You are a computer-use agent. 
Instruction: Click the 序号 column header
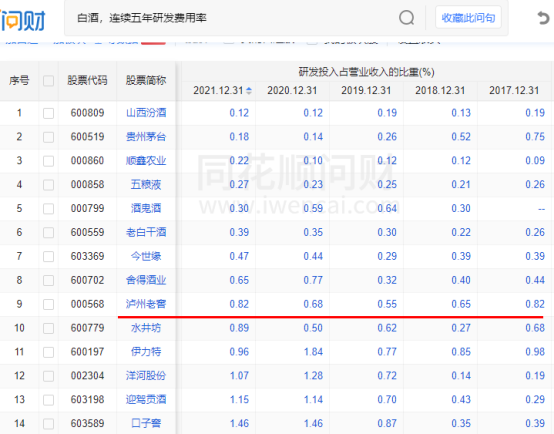tap(19, 81)
